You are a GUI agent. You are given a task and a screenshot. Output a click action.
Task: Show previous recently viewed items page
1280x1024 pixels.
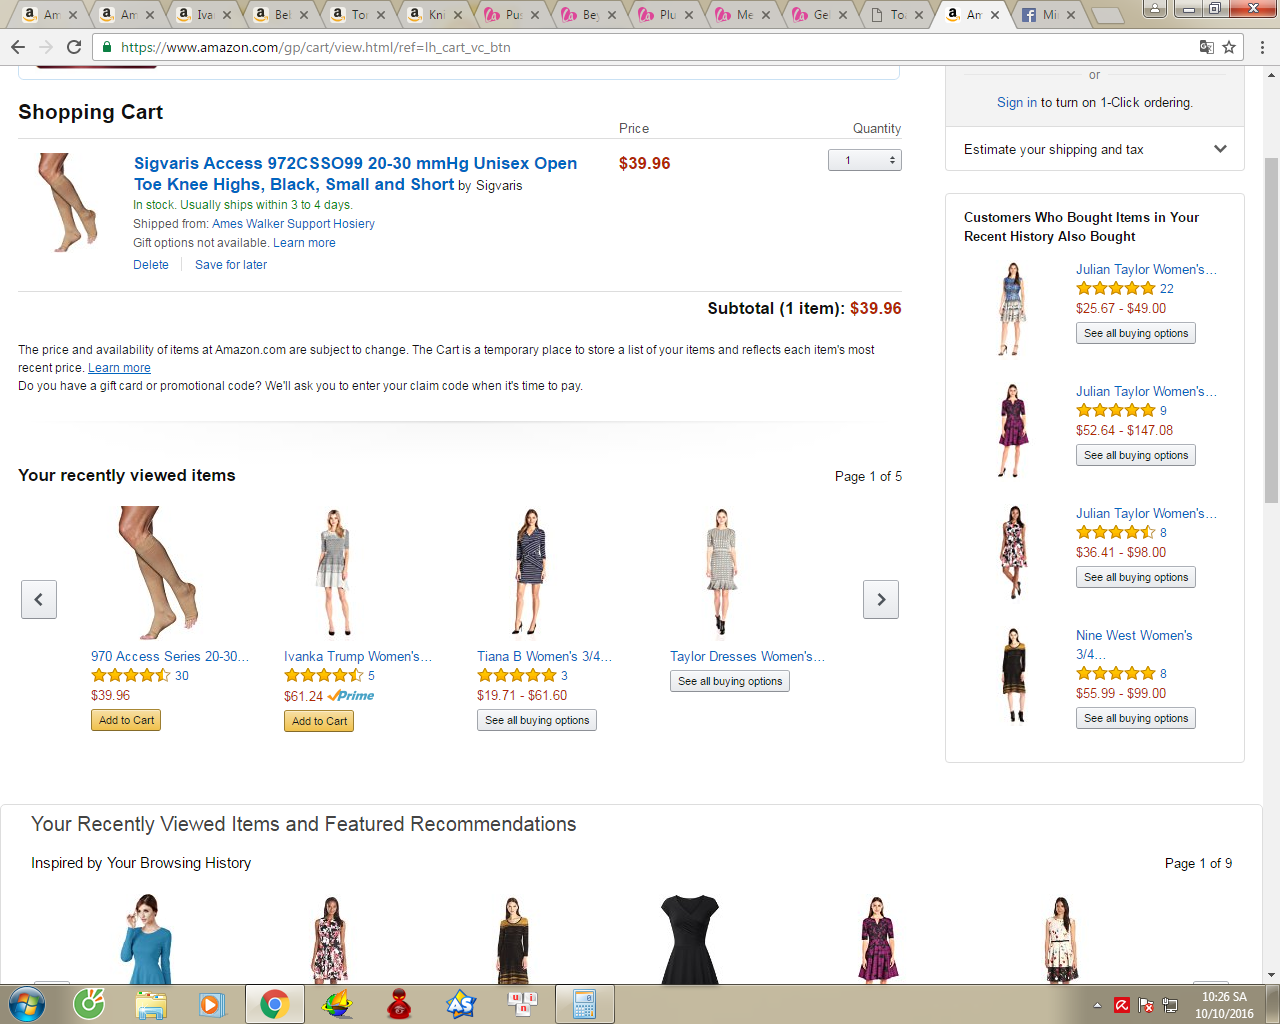click(39, 599)
